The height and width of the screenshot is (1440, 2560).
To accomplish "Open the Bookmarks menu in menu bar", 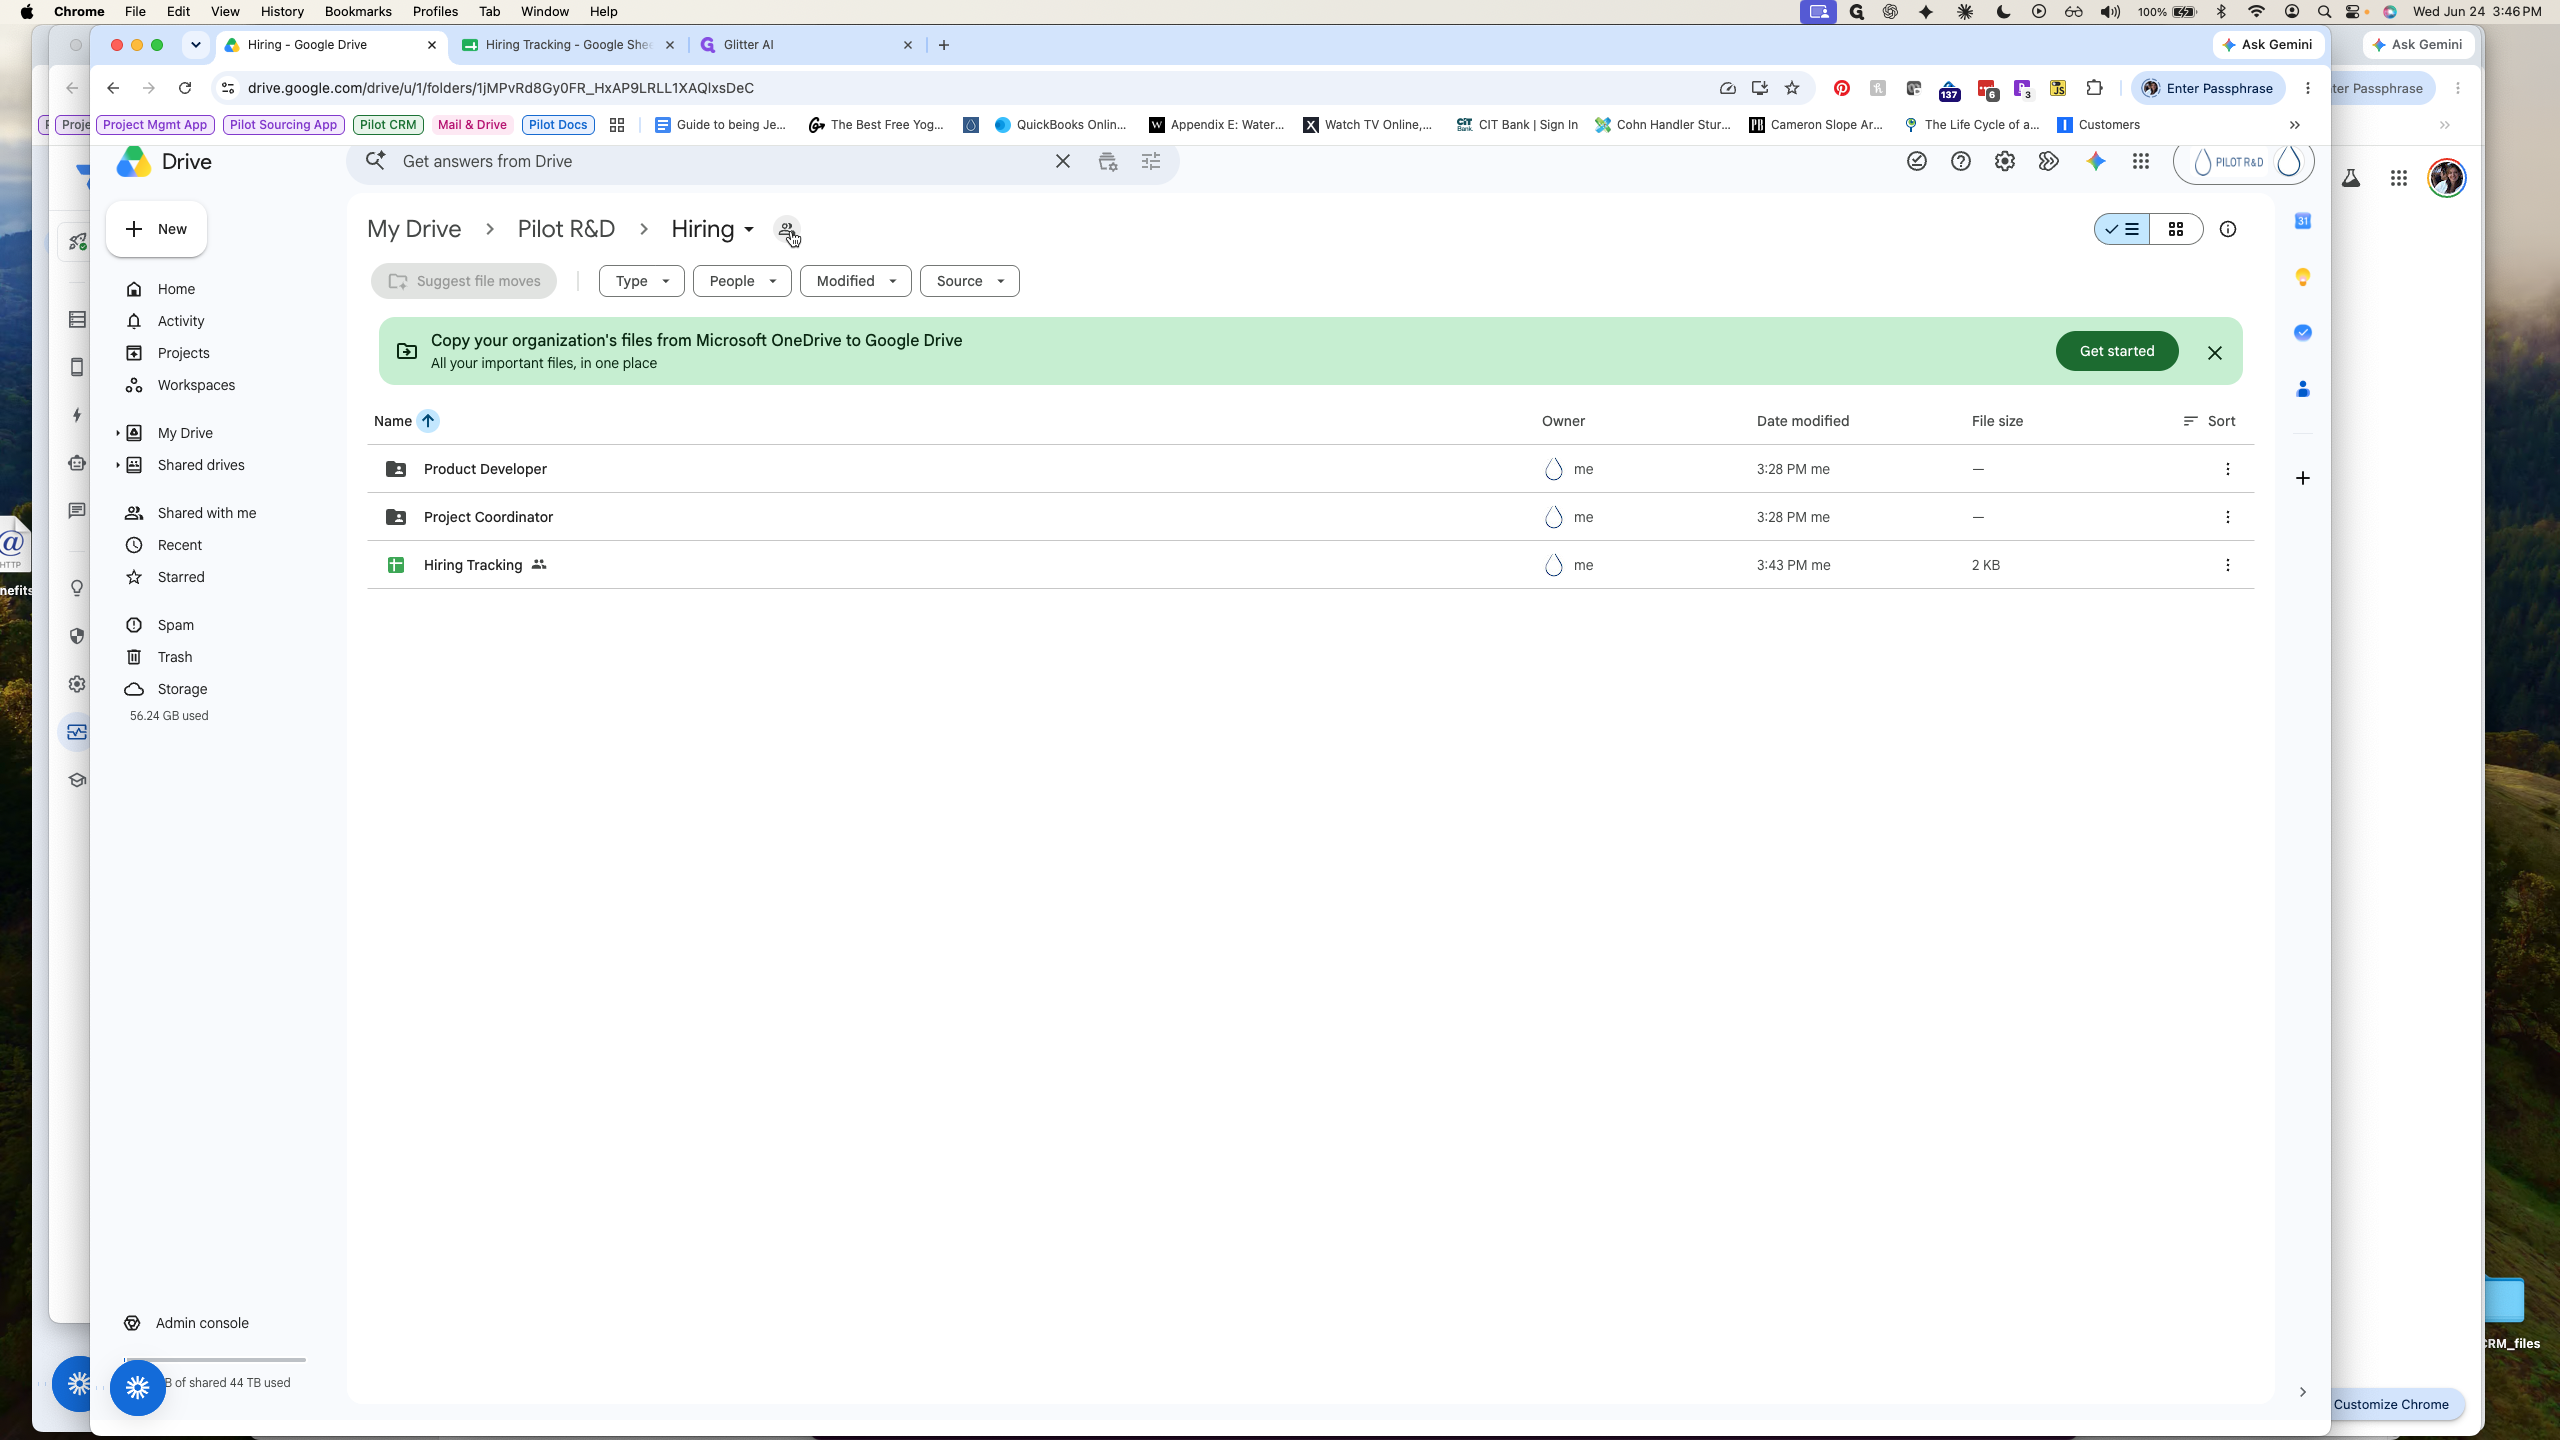I will click(x=358, y=11).
